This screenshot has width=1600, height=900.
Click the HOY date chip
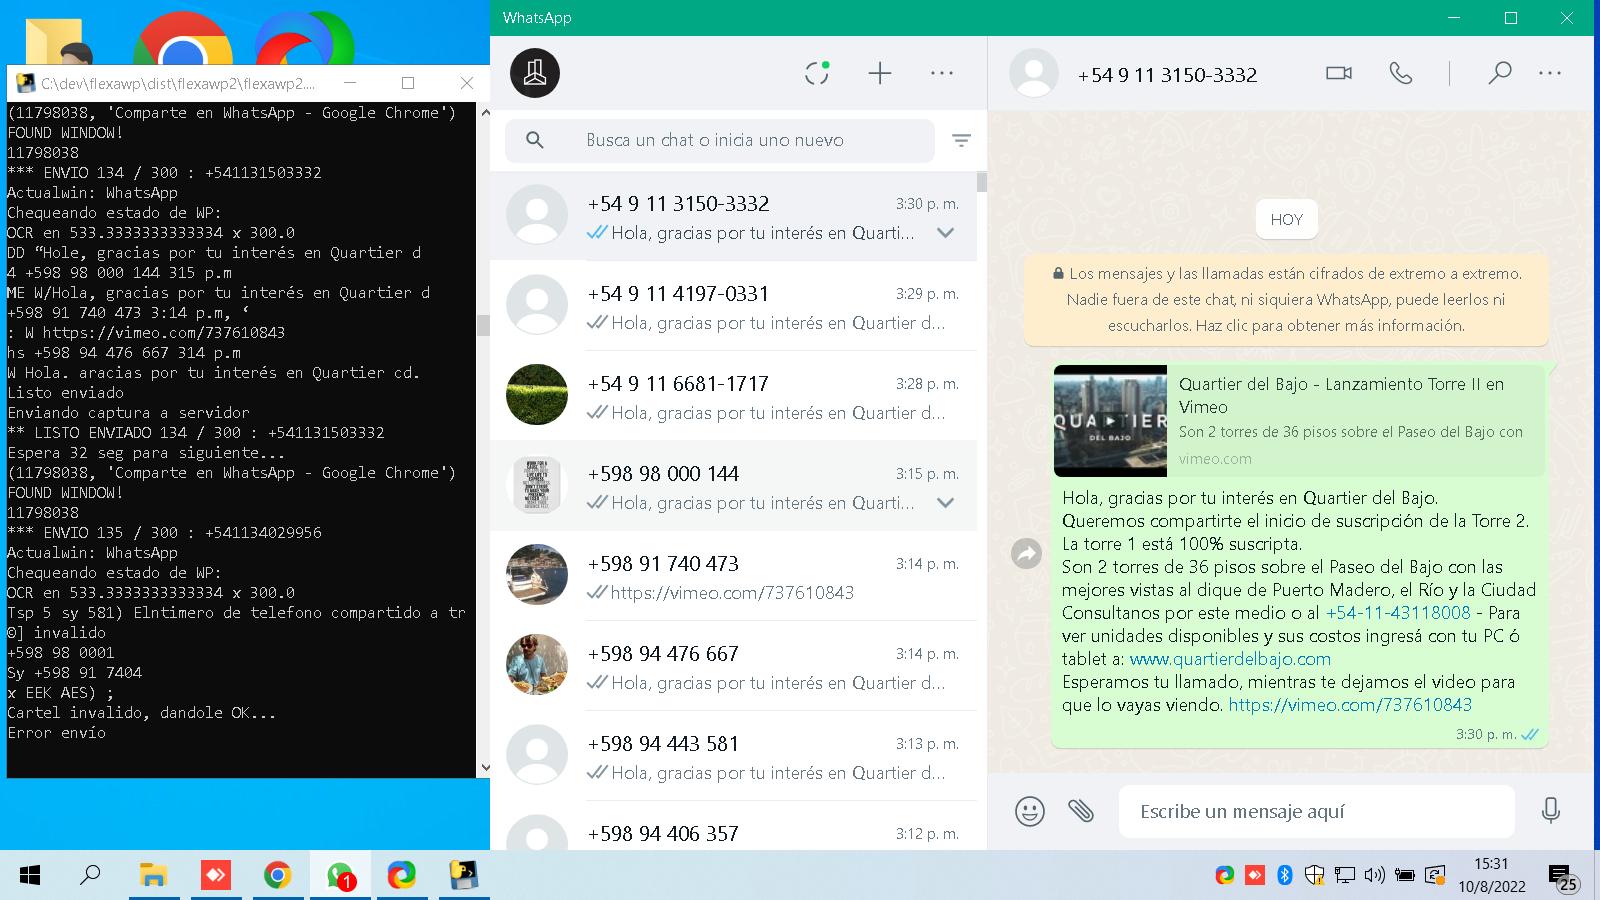pyautogui.click(x=1286, y=220)
